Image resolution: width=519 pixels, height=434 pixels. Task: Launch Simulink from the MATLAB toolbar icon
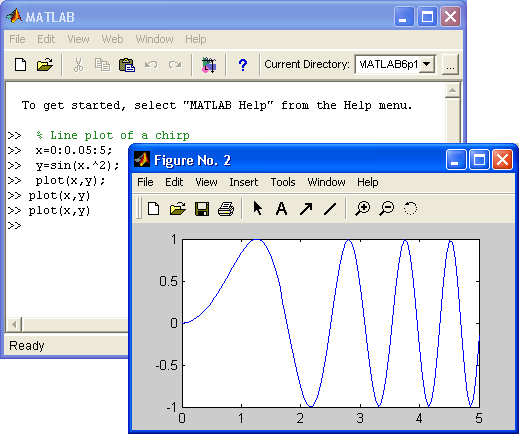point(209,65)
